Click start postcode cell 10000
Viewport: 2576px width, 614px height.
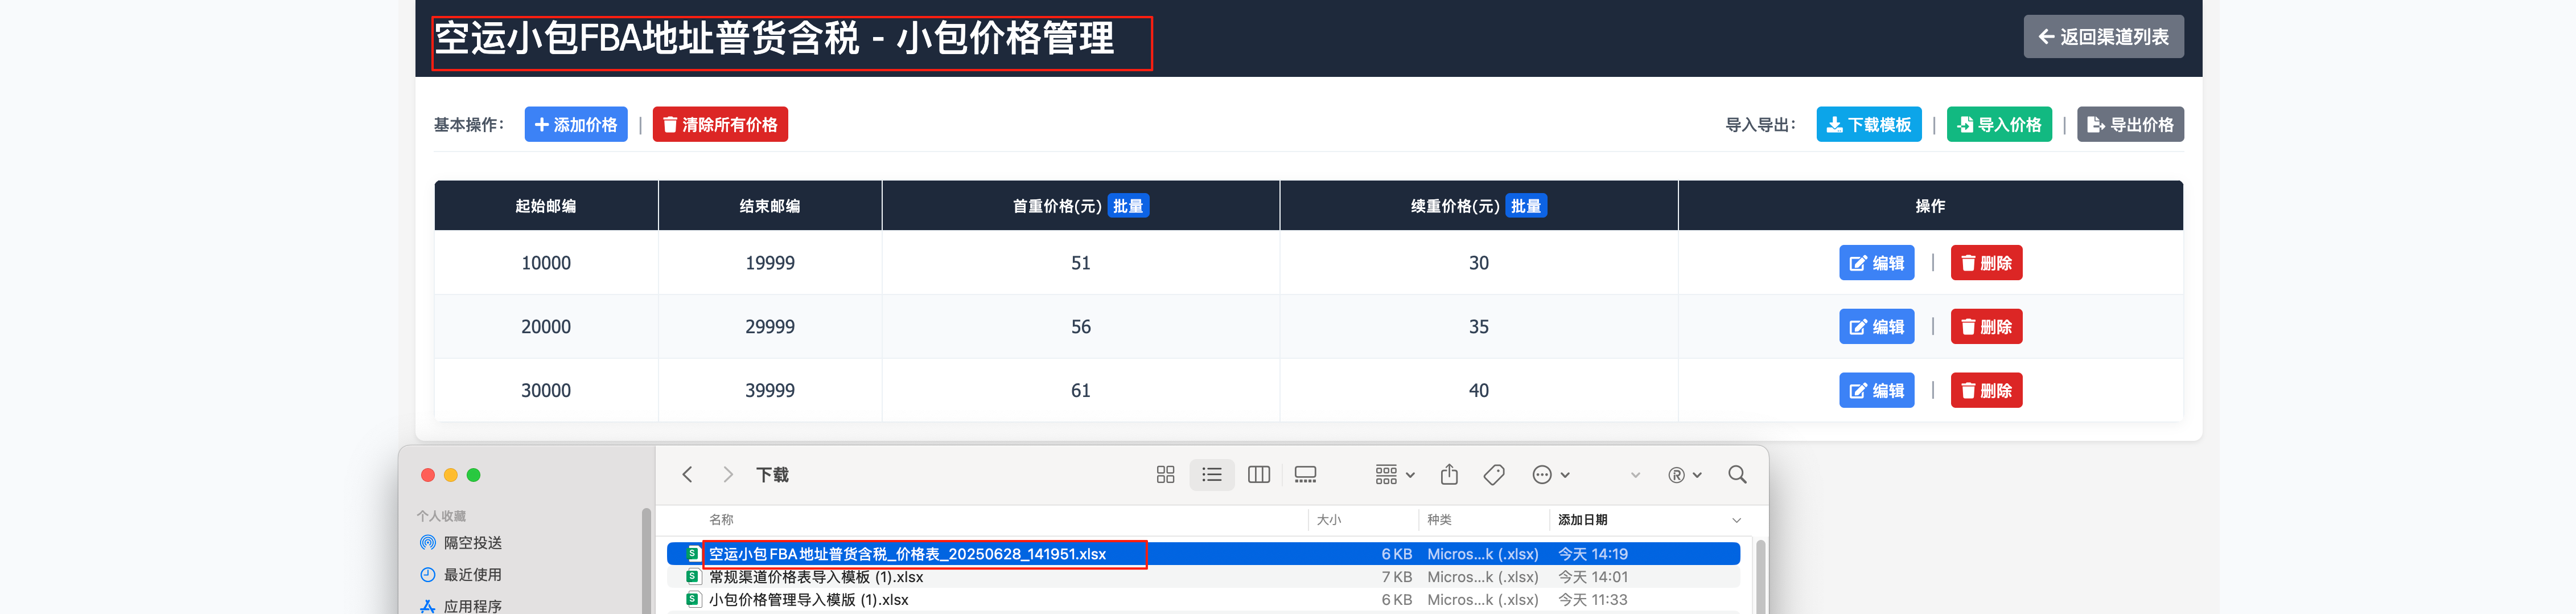[x=546, y=263]
